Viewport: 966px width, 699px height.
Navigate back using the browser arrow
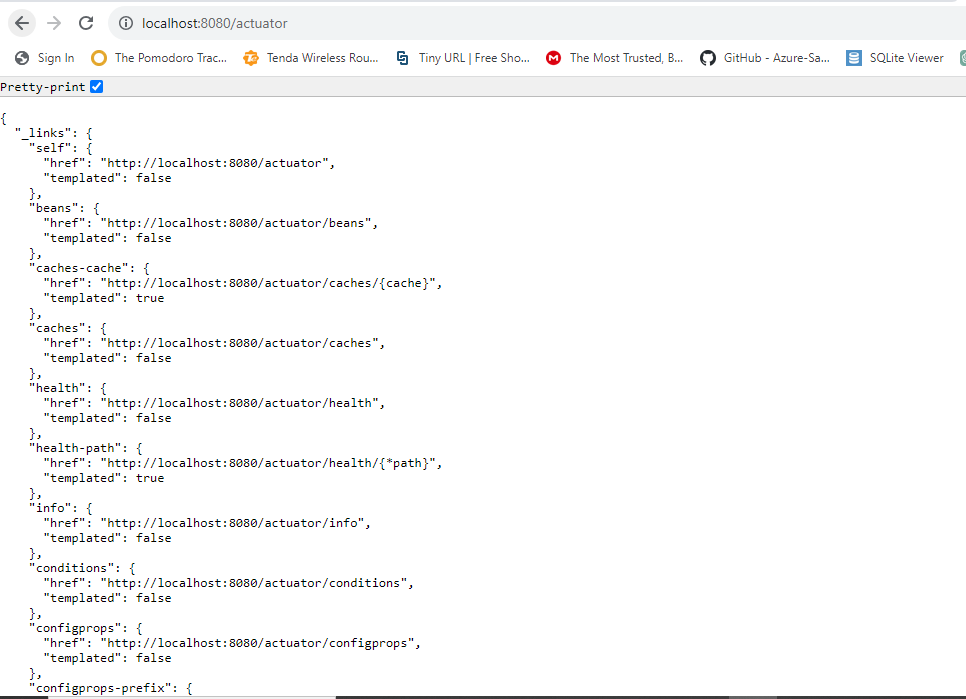(x=21, y=22)
